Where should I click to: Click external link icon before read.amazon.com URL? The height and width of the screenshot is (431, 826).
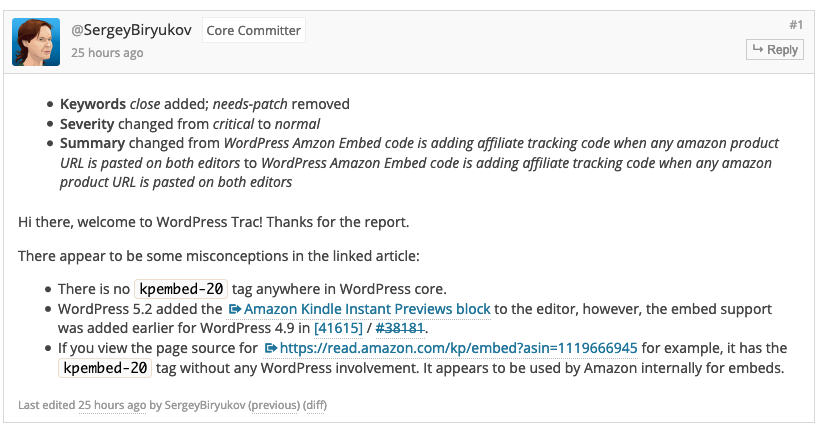click(270, 348)
